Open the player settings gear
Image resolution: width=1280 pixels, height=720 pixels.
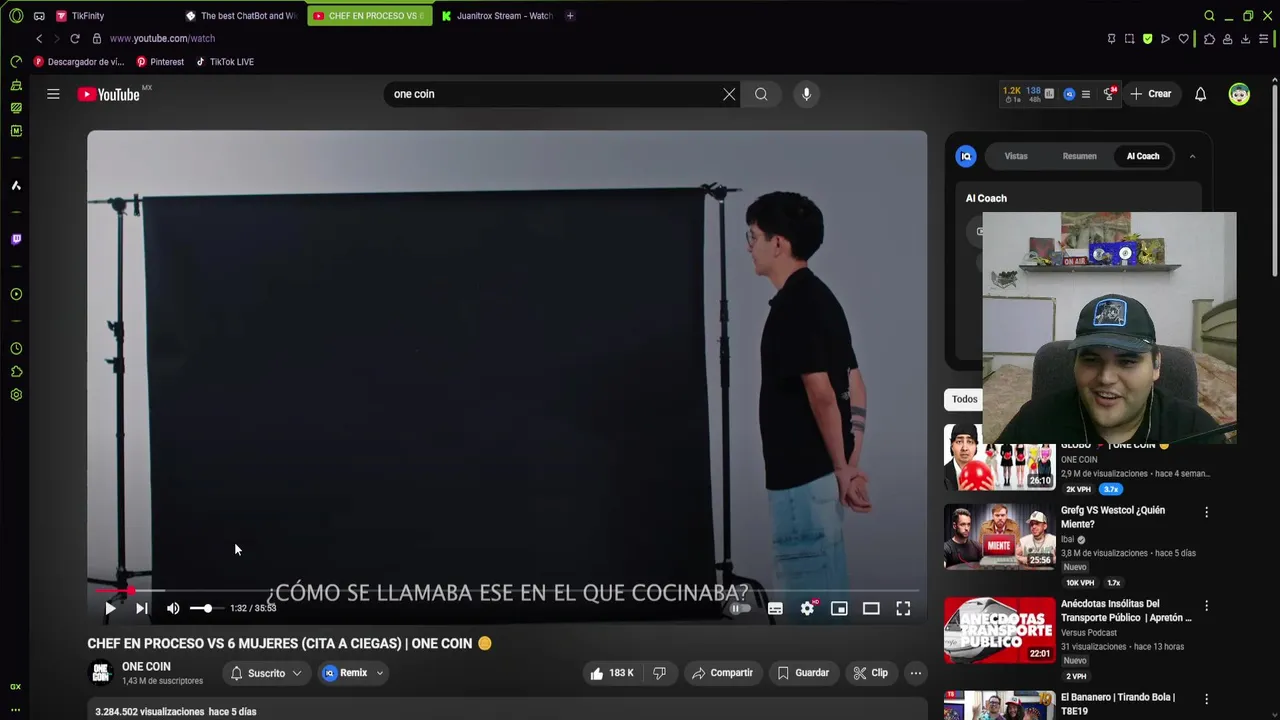[x=808, y=608]
